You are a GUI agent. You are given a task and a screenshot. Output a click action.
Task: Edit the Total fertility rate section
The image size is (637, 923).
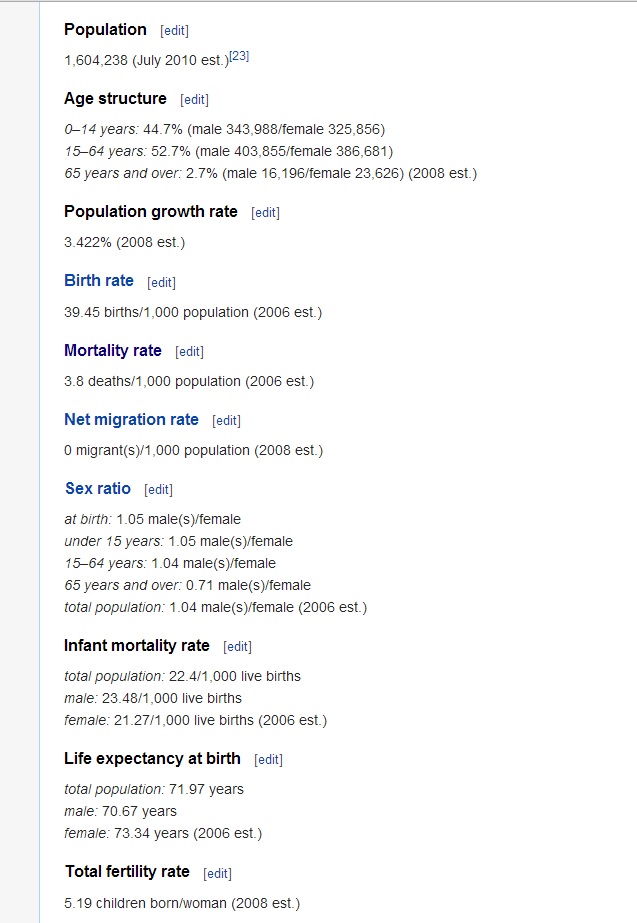[217, 874]
